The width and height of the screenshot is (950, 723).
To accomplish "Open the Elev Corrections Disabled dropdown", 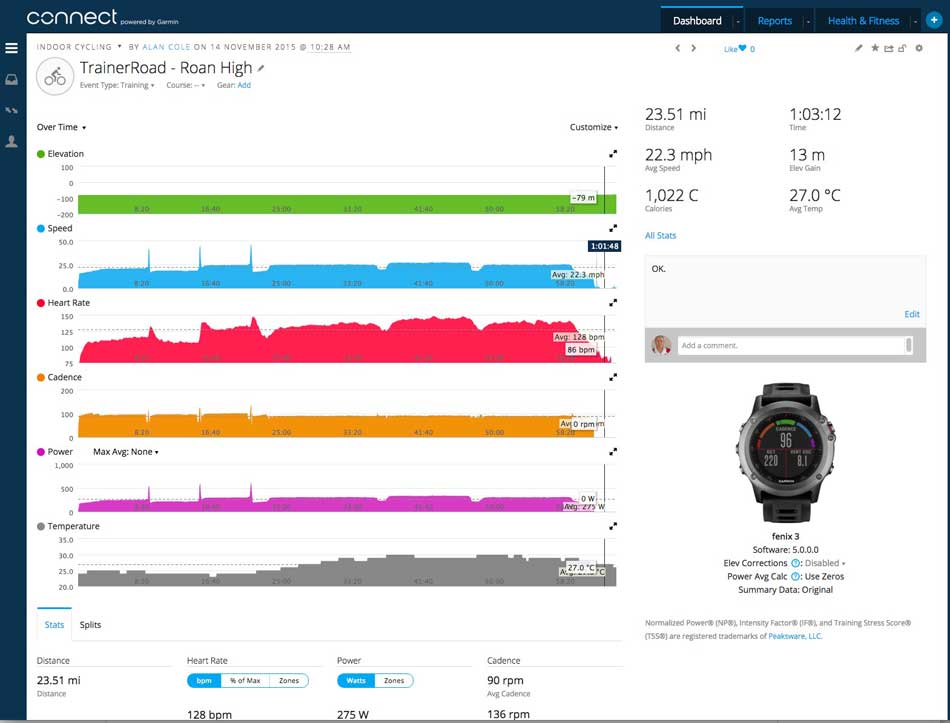I will (825, 563).
